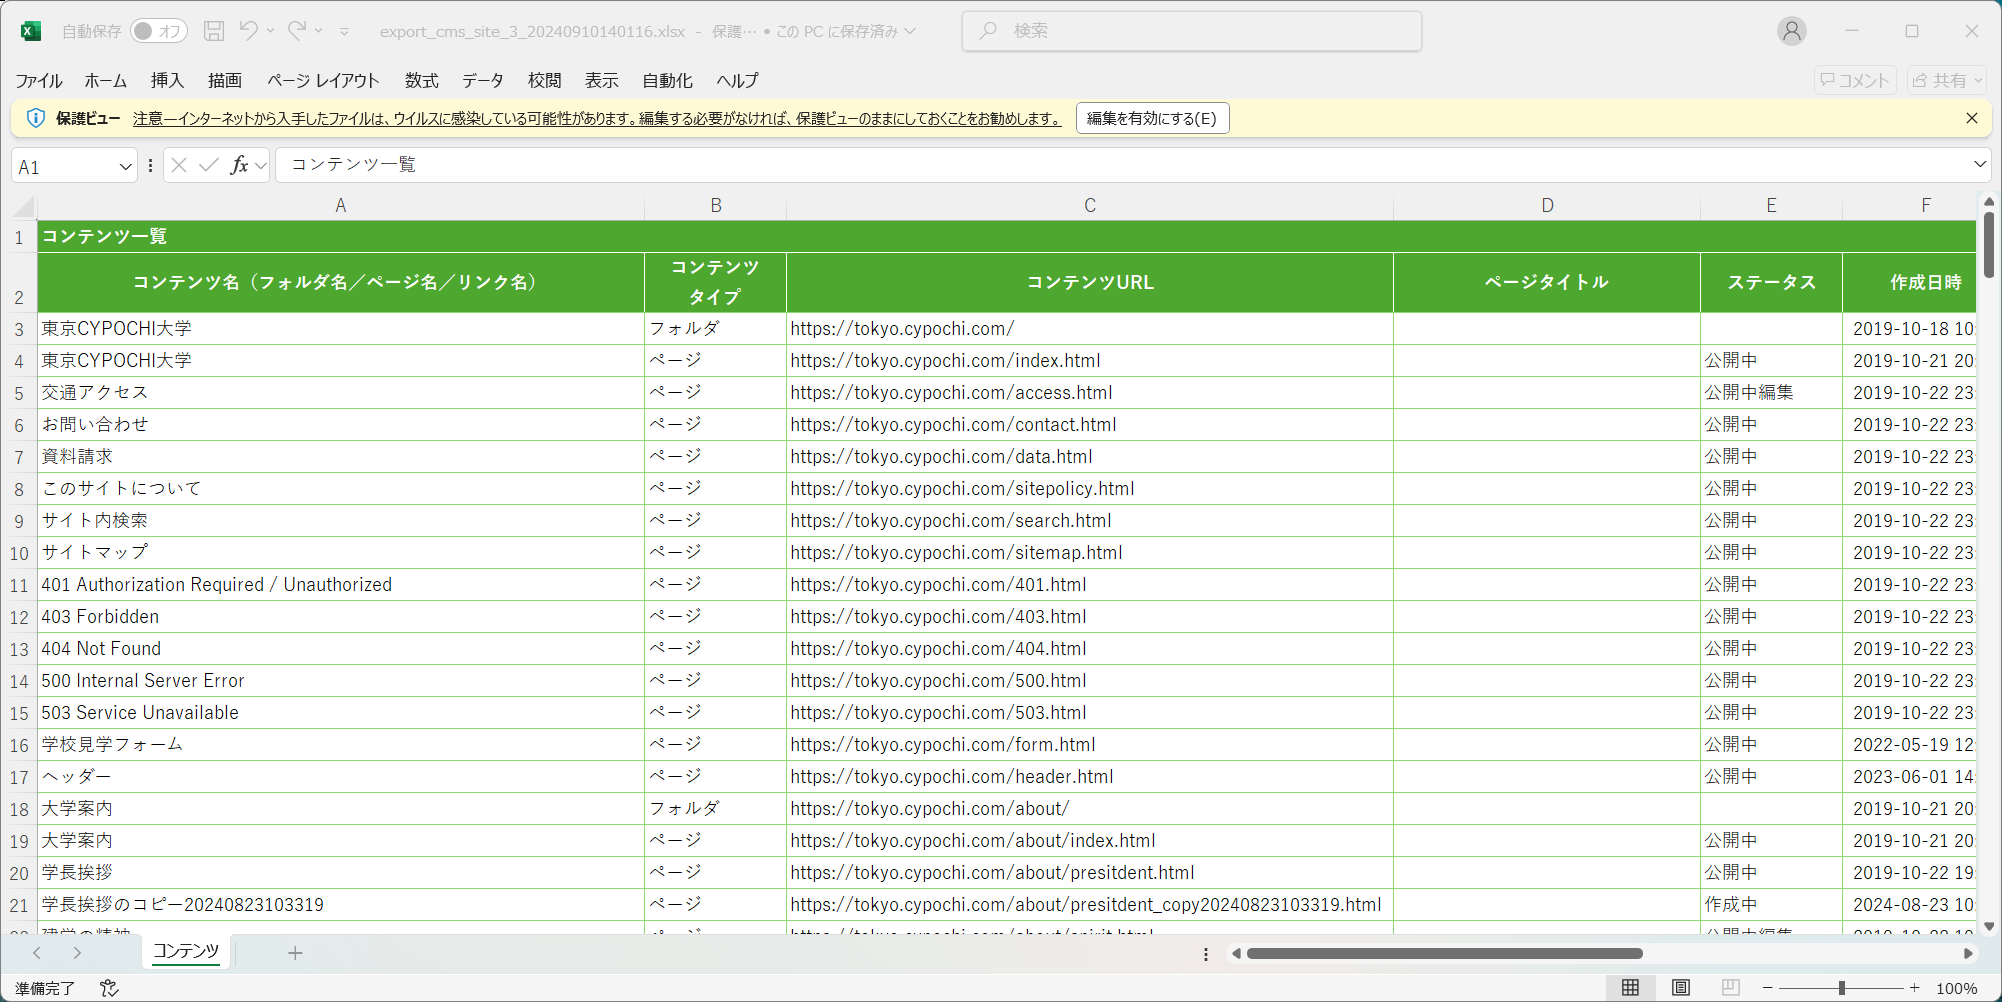Click the Insert Function fx icon

(239, 165)
